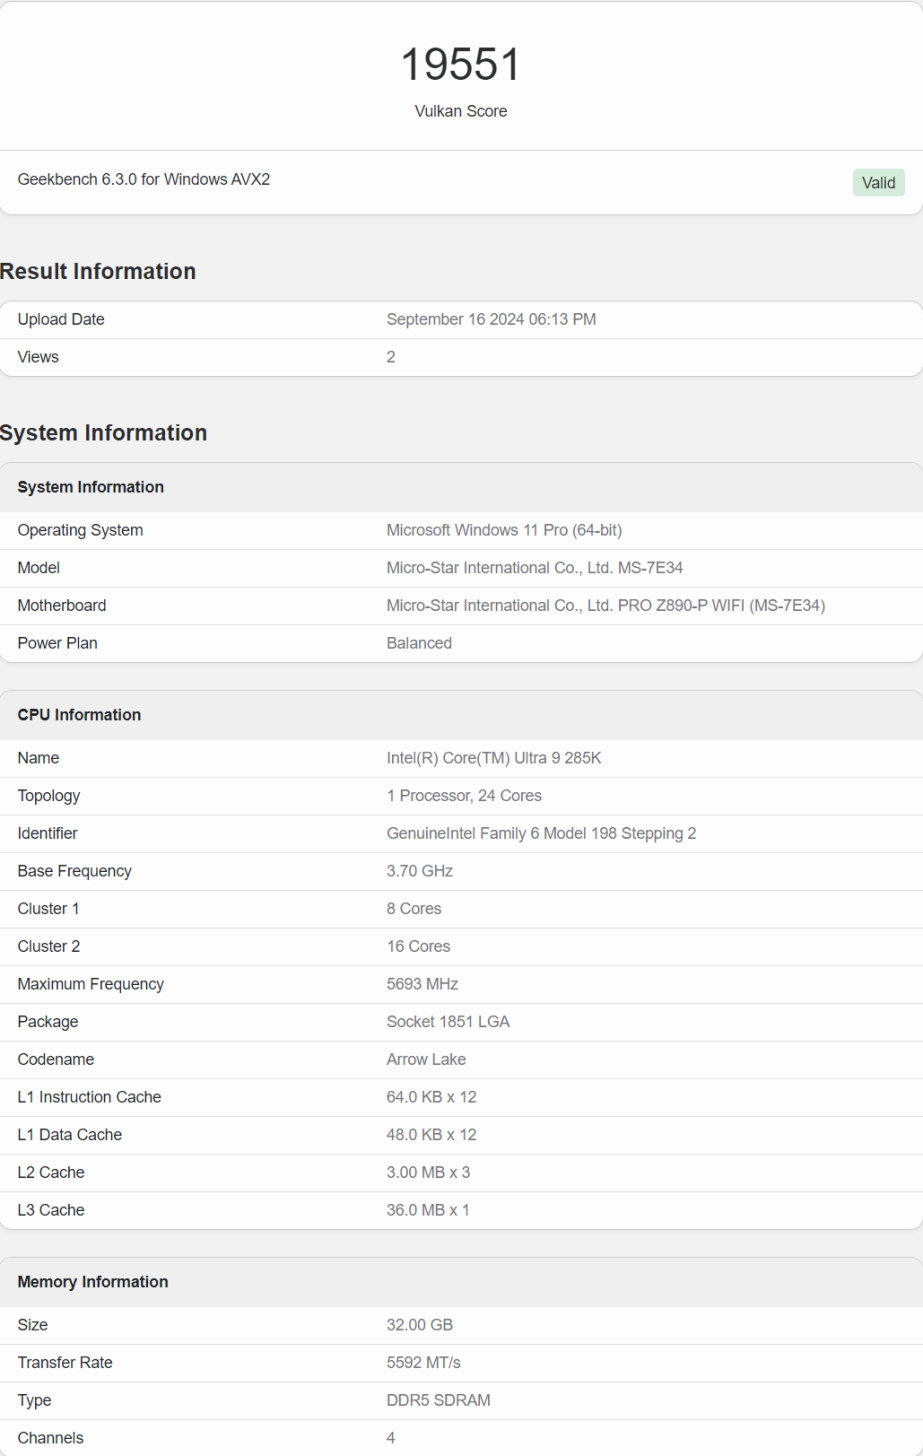Select the Views count value
The width and height of the screenshot is (923, 1456).
[391, 356]
